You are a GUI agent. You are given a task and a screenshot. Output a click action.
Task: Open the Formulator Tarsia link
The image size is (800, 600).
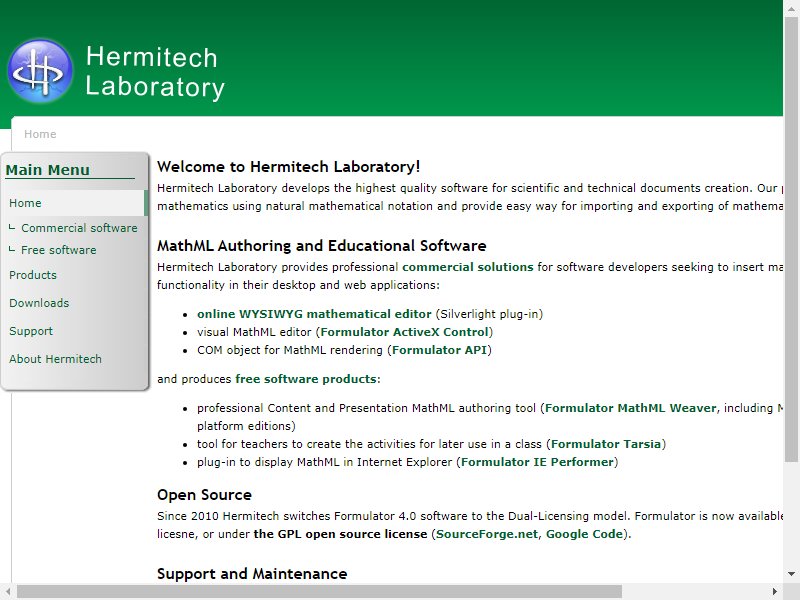(x=606, y=444)
